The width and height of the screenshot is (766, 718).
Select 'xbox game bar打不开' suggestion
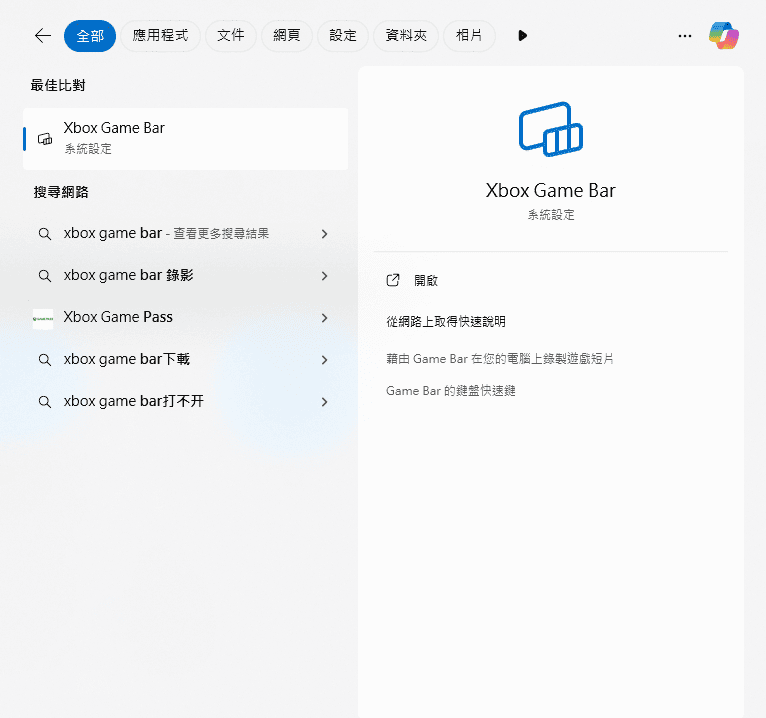pyautogui.click(x=186, y=401)
